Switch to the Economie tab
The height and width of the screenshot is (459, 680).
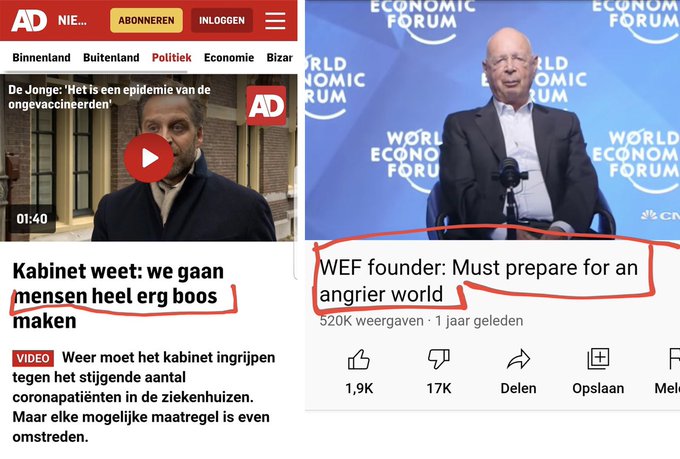229,58
